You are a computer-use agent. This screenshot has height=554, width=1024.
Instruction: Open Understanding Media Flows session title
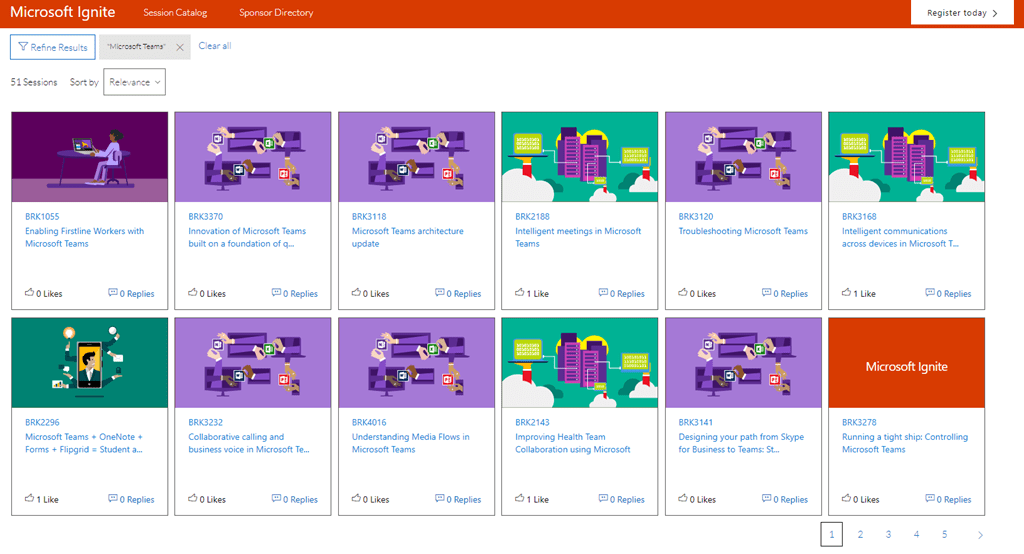[410, 443]
